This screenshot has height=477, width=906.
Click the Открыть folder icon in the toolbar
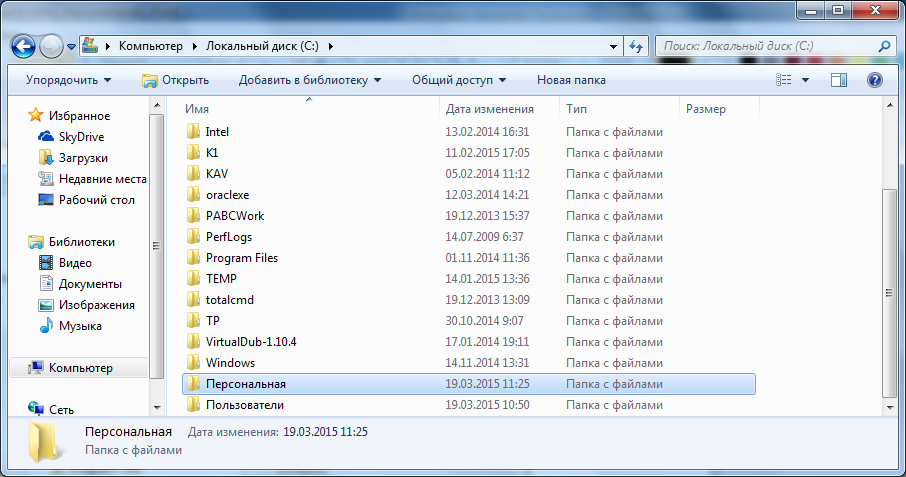[x=150, y=80]
